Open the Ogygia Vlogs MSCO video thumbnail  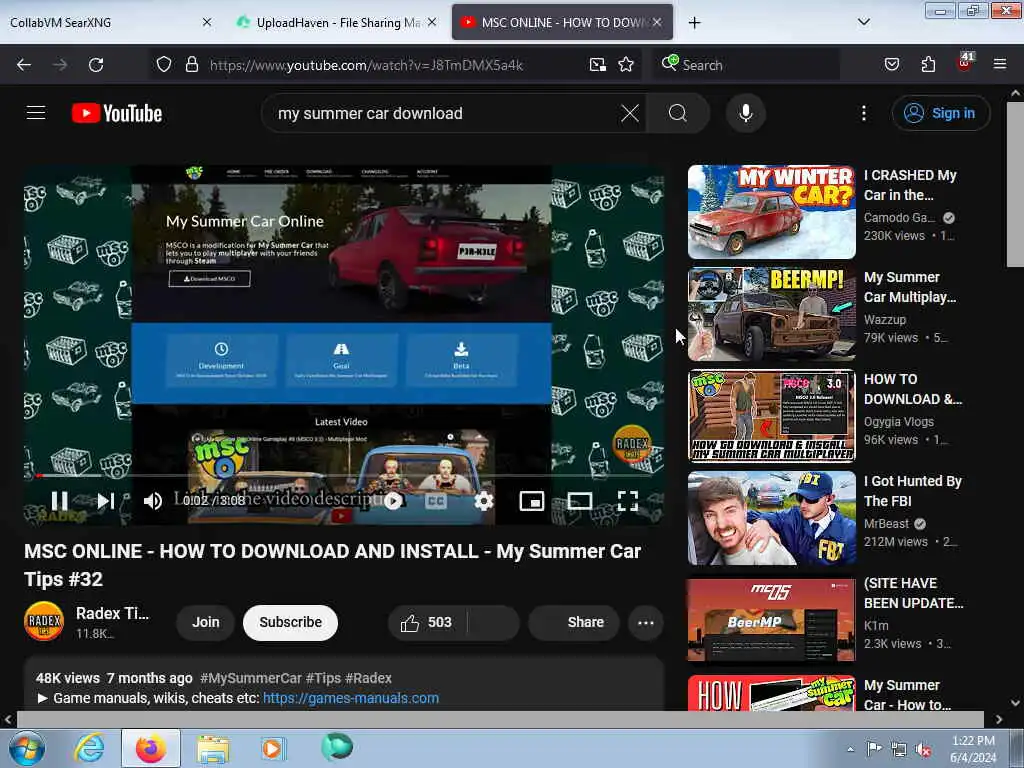771,415
